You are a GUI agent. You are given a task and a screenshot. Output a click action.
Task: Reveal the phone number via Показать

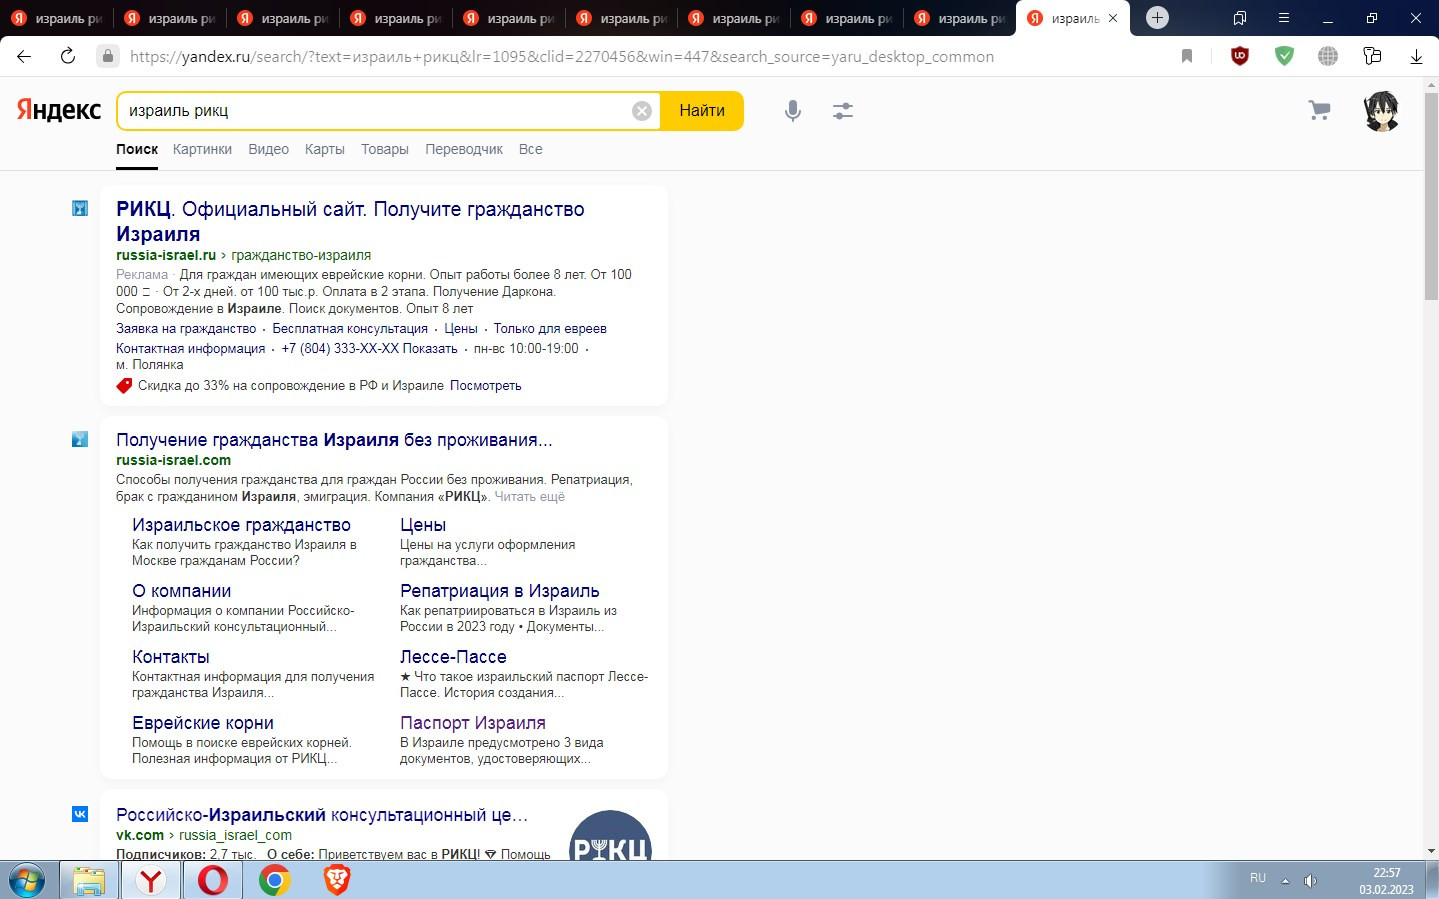click(430, 348)
